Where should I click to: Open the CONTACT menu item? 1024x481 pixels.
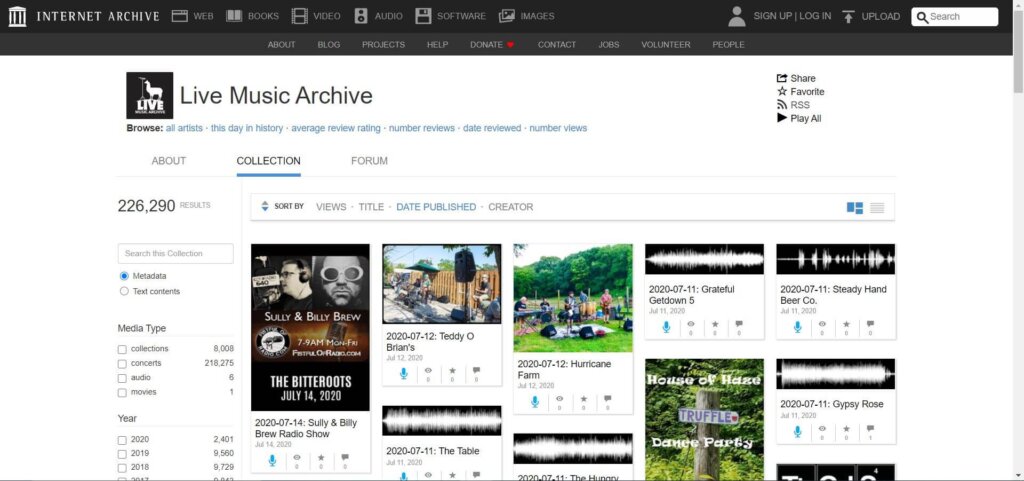pyautogui.click(x=556, y=45)
